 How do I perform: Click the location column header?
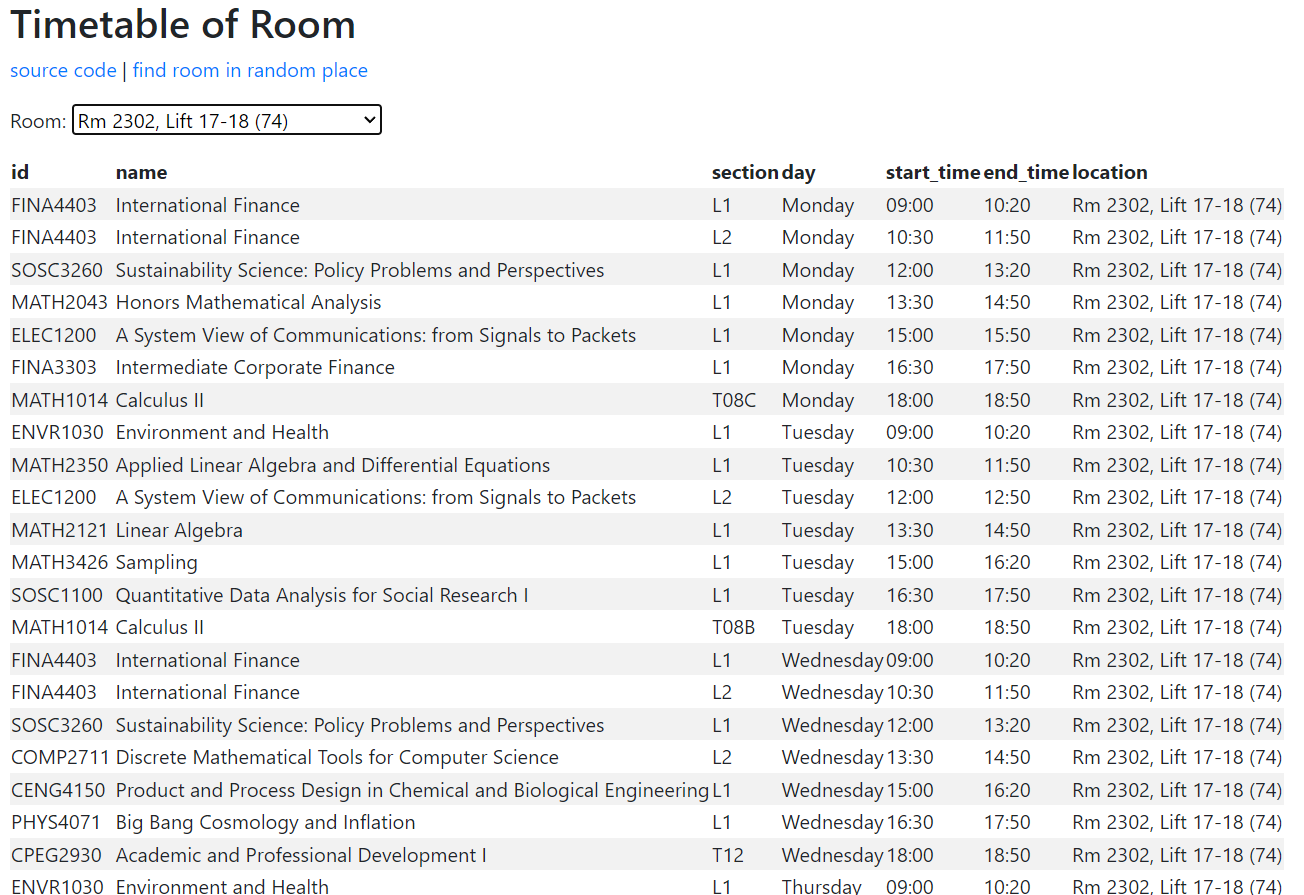(x=1110, y=172)
